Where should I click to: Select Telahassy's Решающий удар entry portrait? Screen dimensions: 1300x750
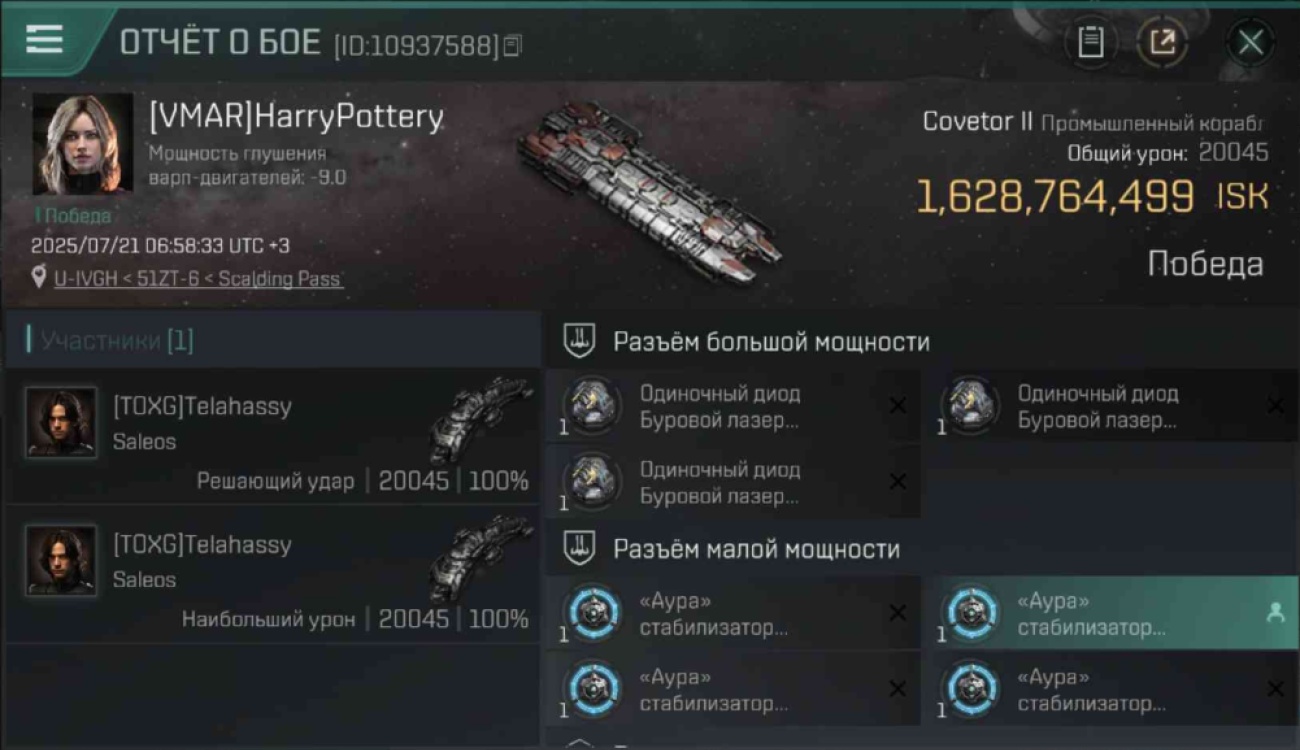coord(61,423)
